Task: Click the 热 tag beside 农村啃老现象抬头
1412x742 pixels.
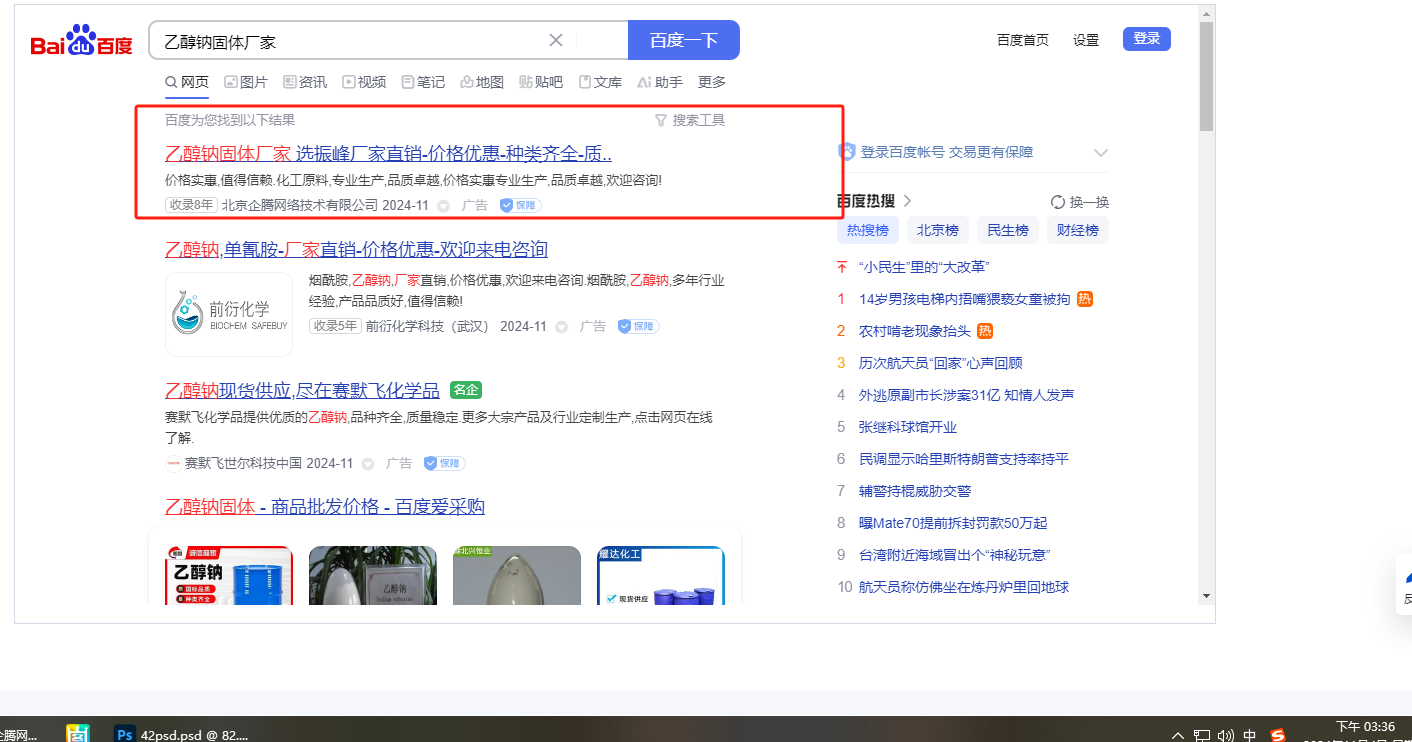Action: pyautogui.click(x=985, y=331)
